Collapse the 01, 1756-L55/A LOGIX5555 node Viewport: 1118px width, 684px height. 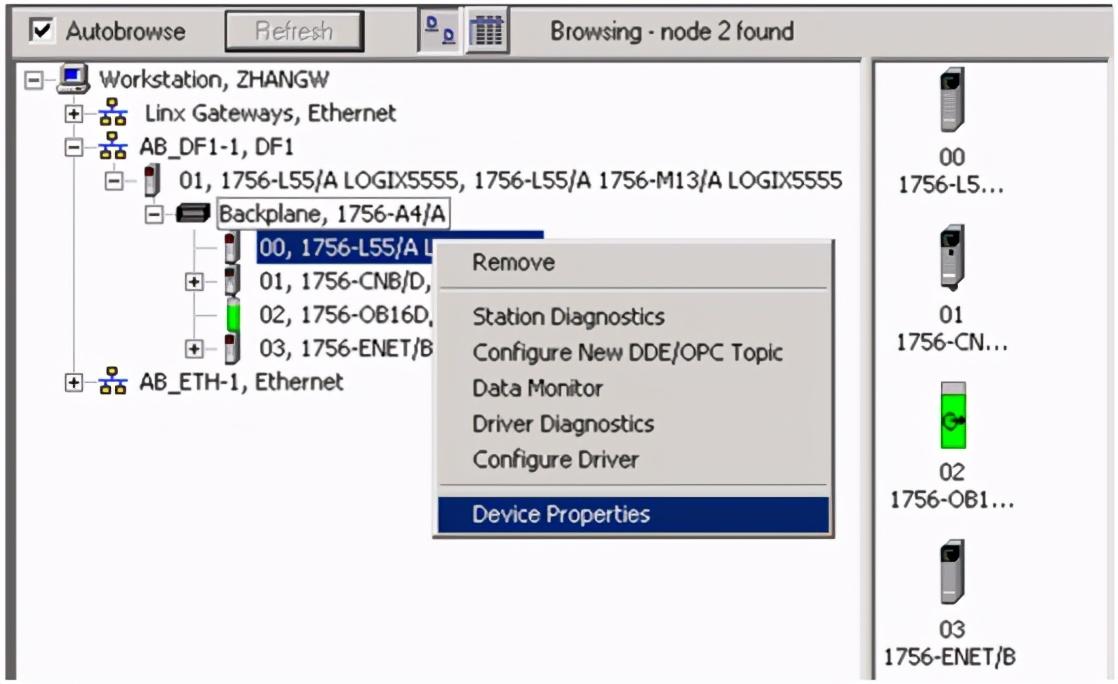(x=113, y=181)
